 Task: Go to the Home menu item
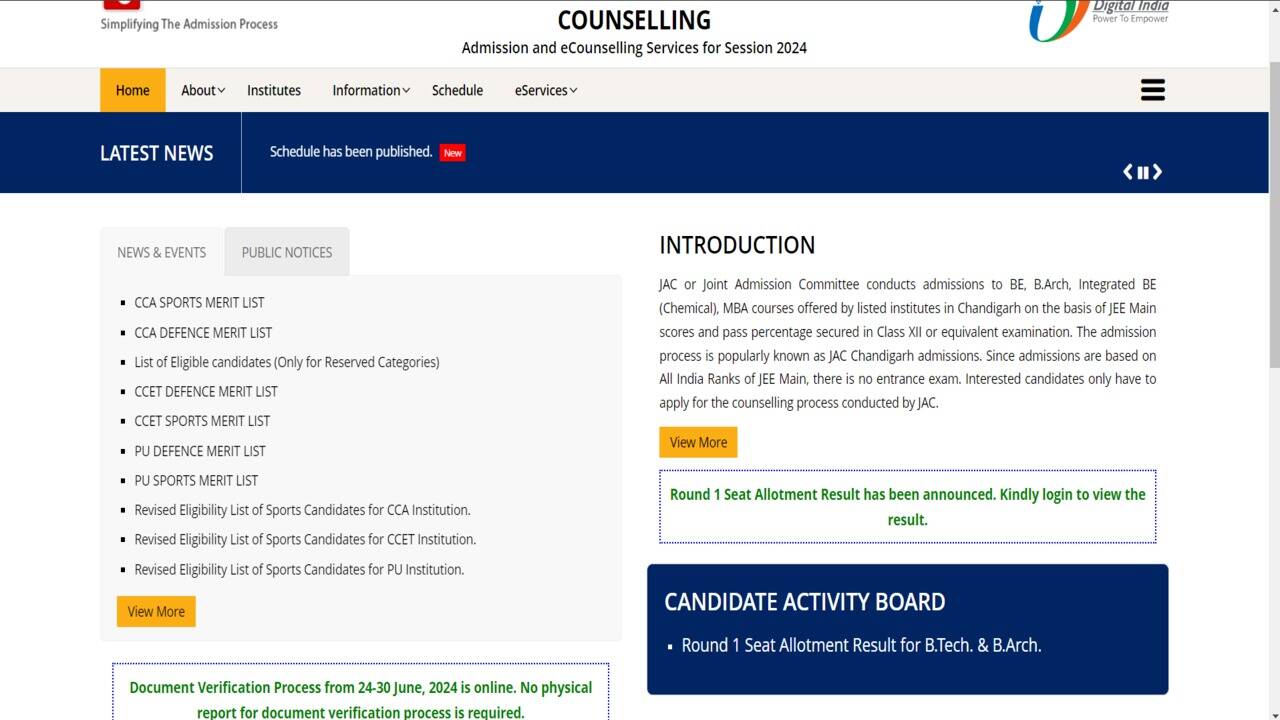click(132, 90)
